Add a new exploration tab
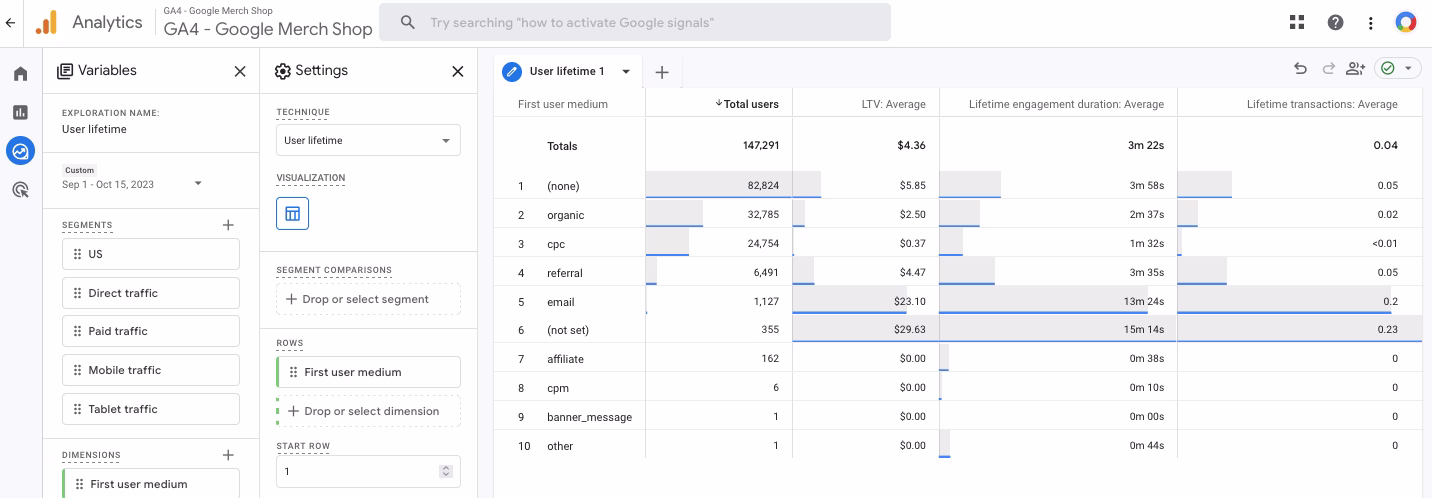The image size is (1432, 498). pyautogui.click(x=661, y=72)
